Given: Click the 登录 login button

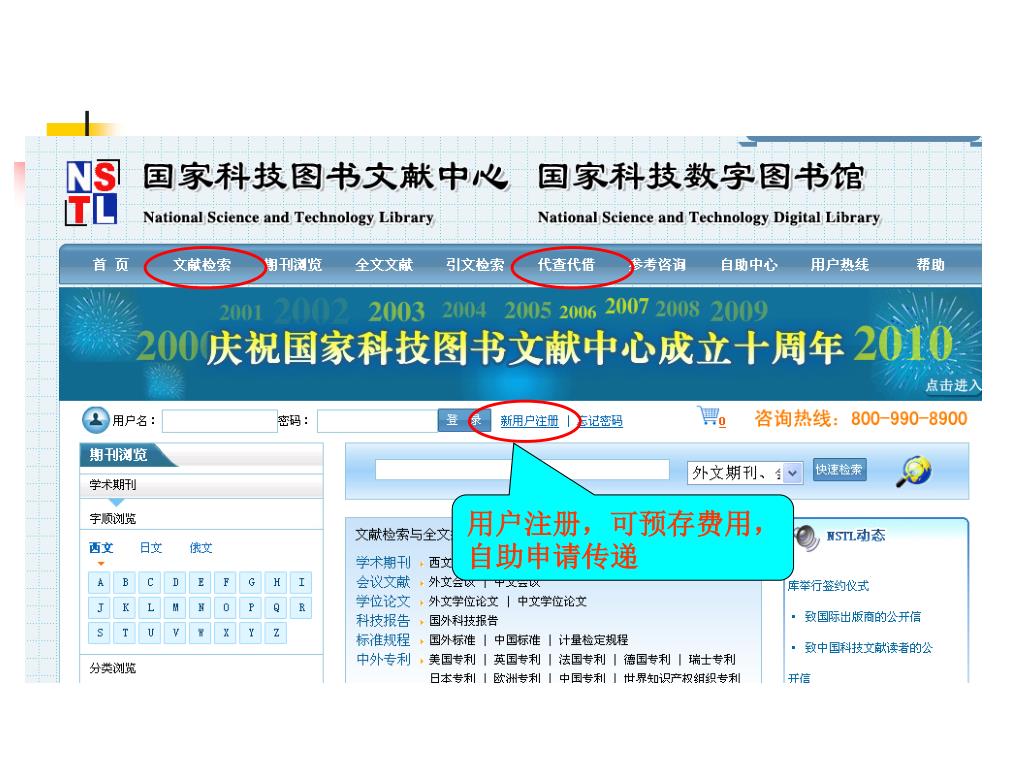Looking at the screenshot, I should coord(464,420).
